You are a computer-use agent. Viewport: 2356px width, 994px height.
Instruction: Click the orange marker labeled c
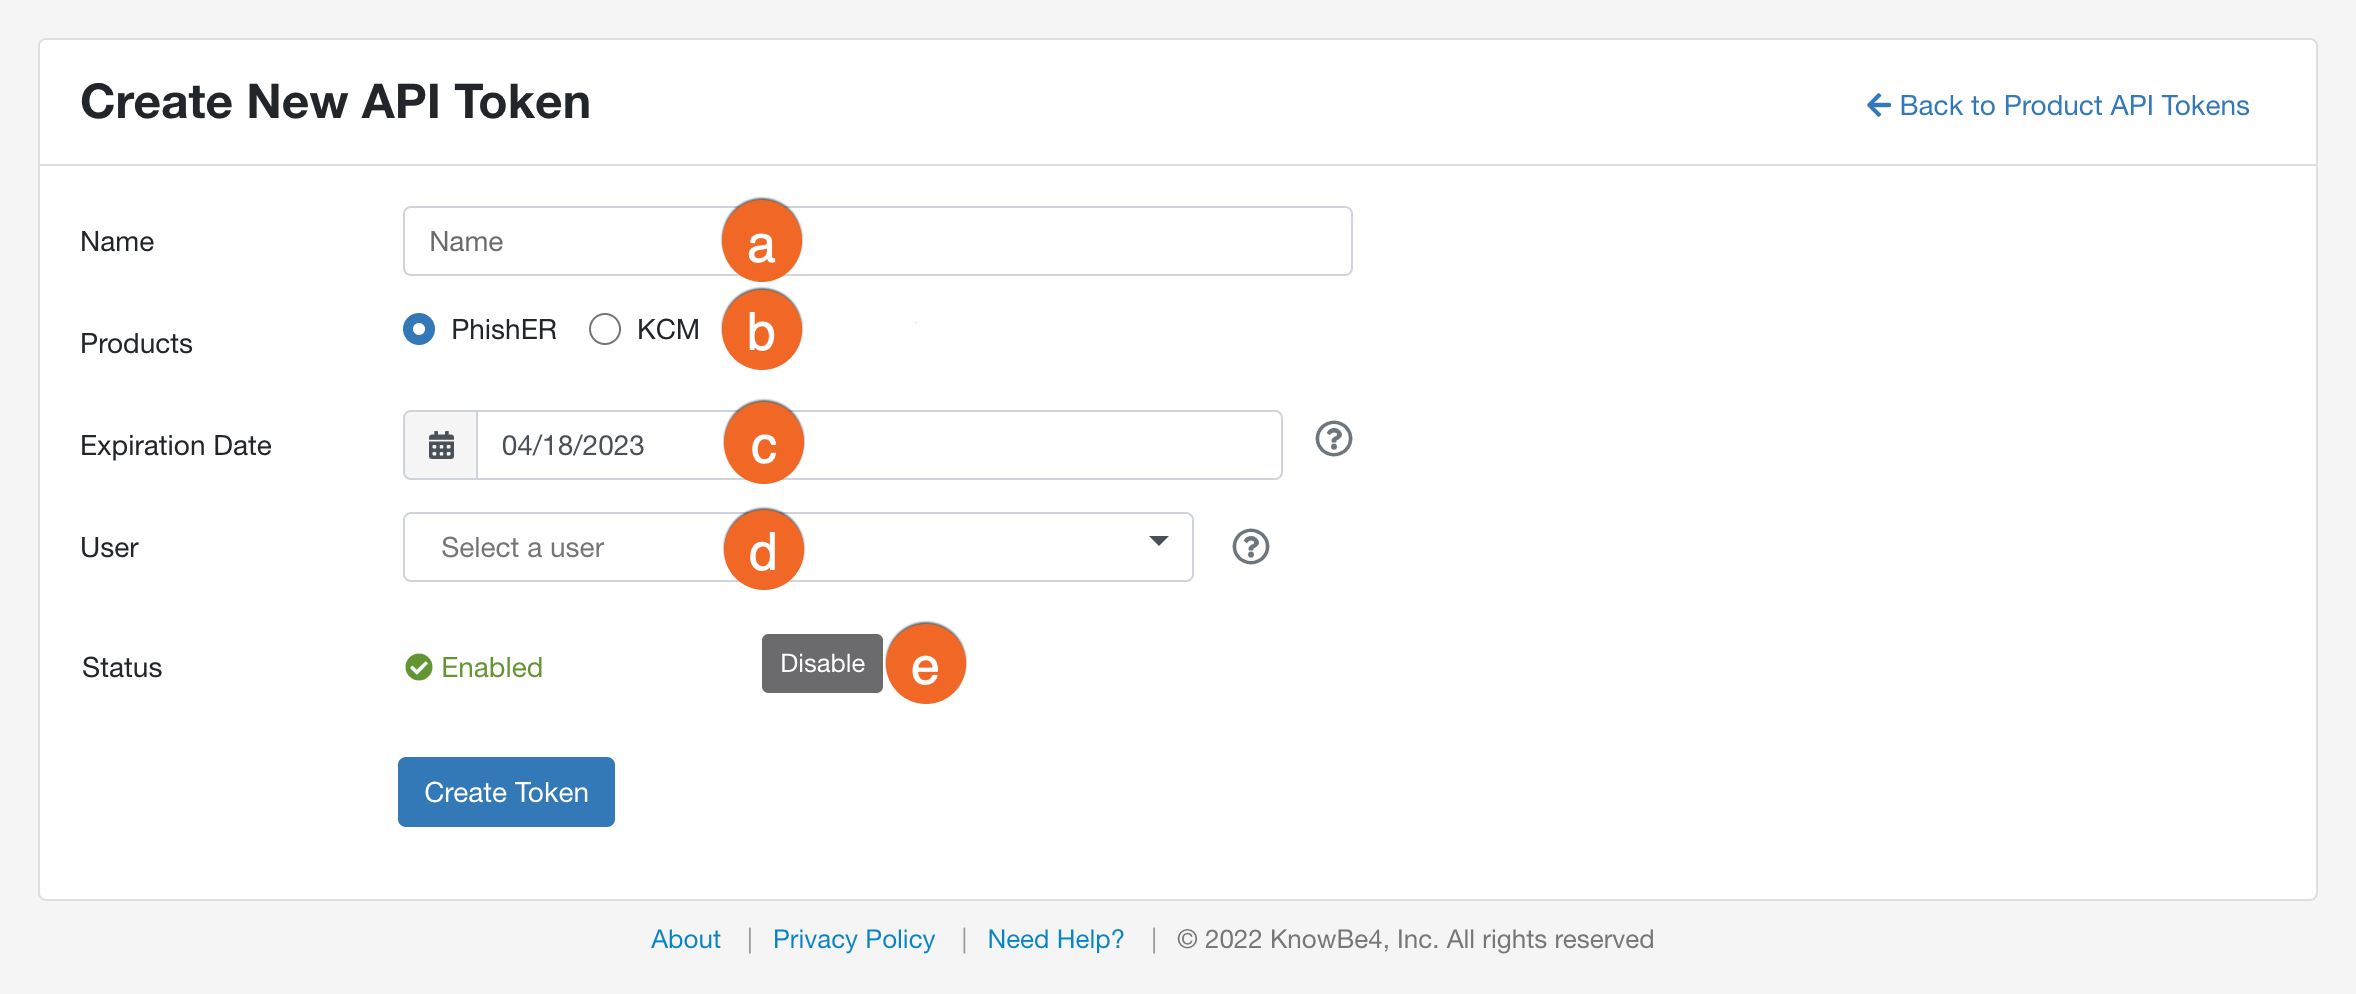(x=763, y=443)
